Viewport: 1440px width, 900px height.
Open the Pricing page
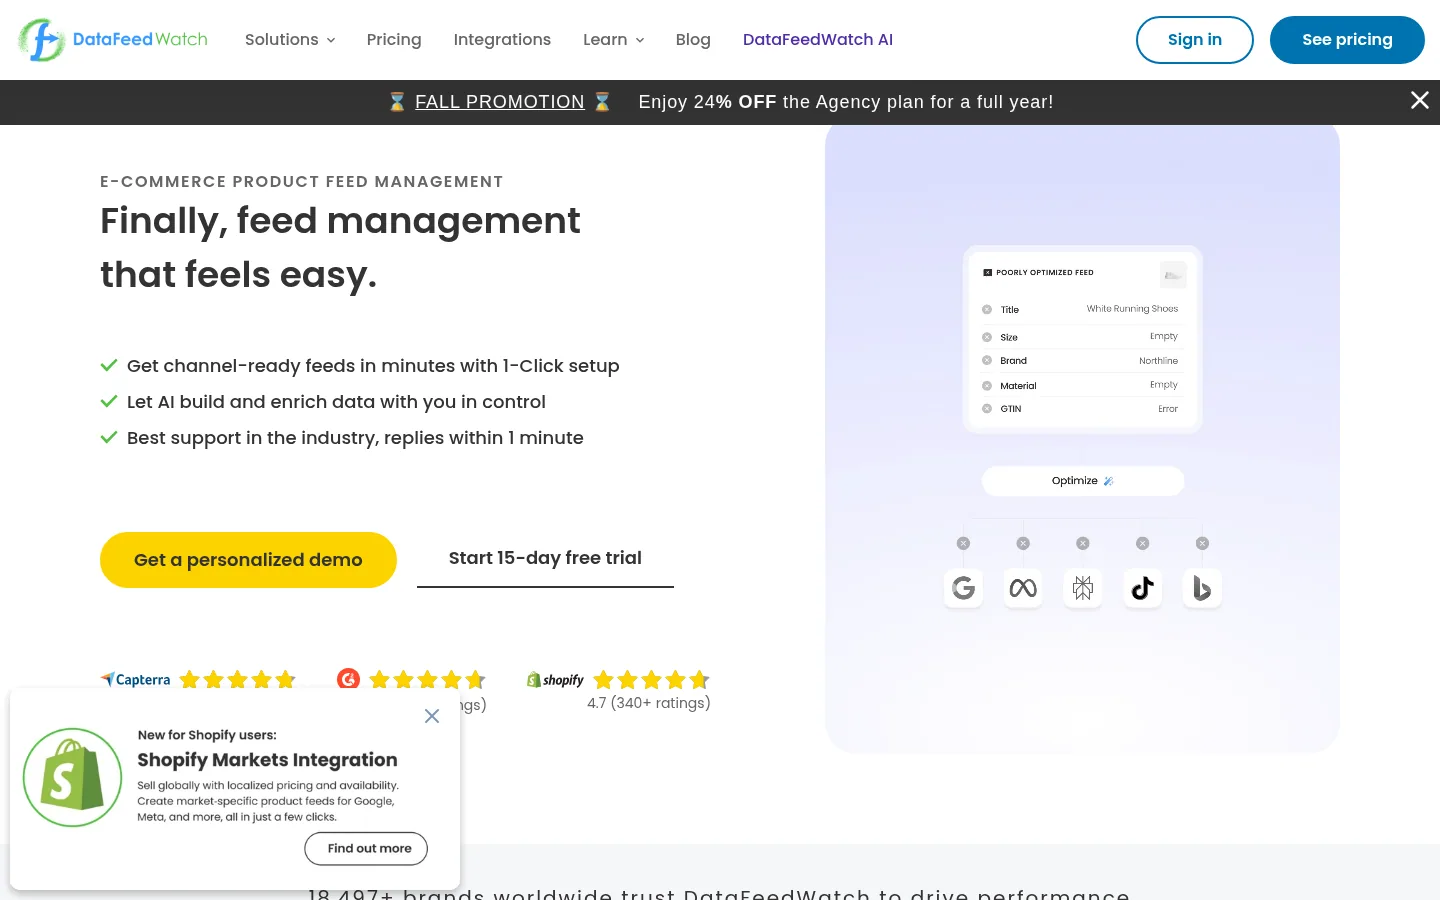coord(394,40)
